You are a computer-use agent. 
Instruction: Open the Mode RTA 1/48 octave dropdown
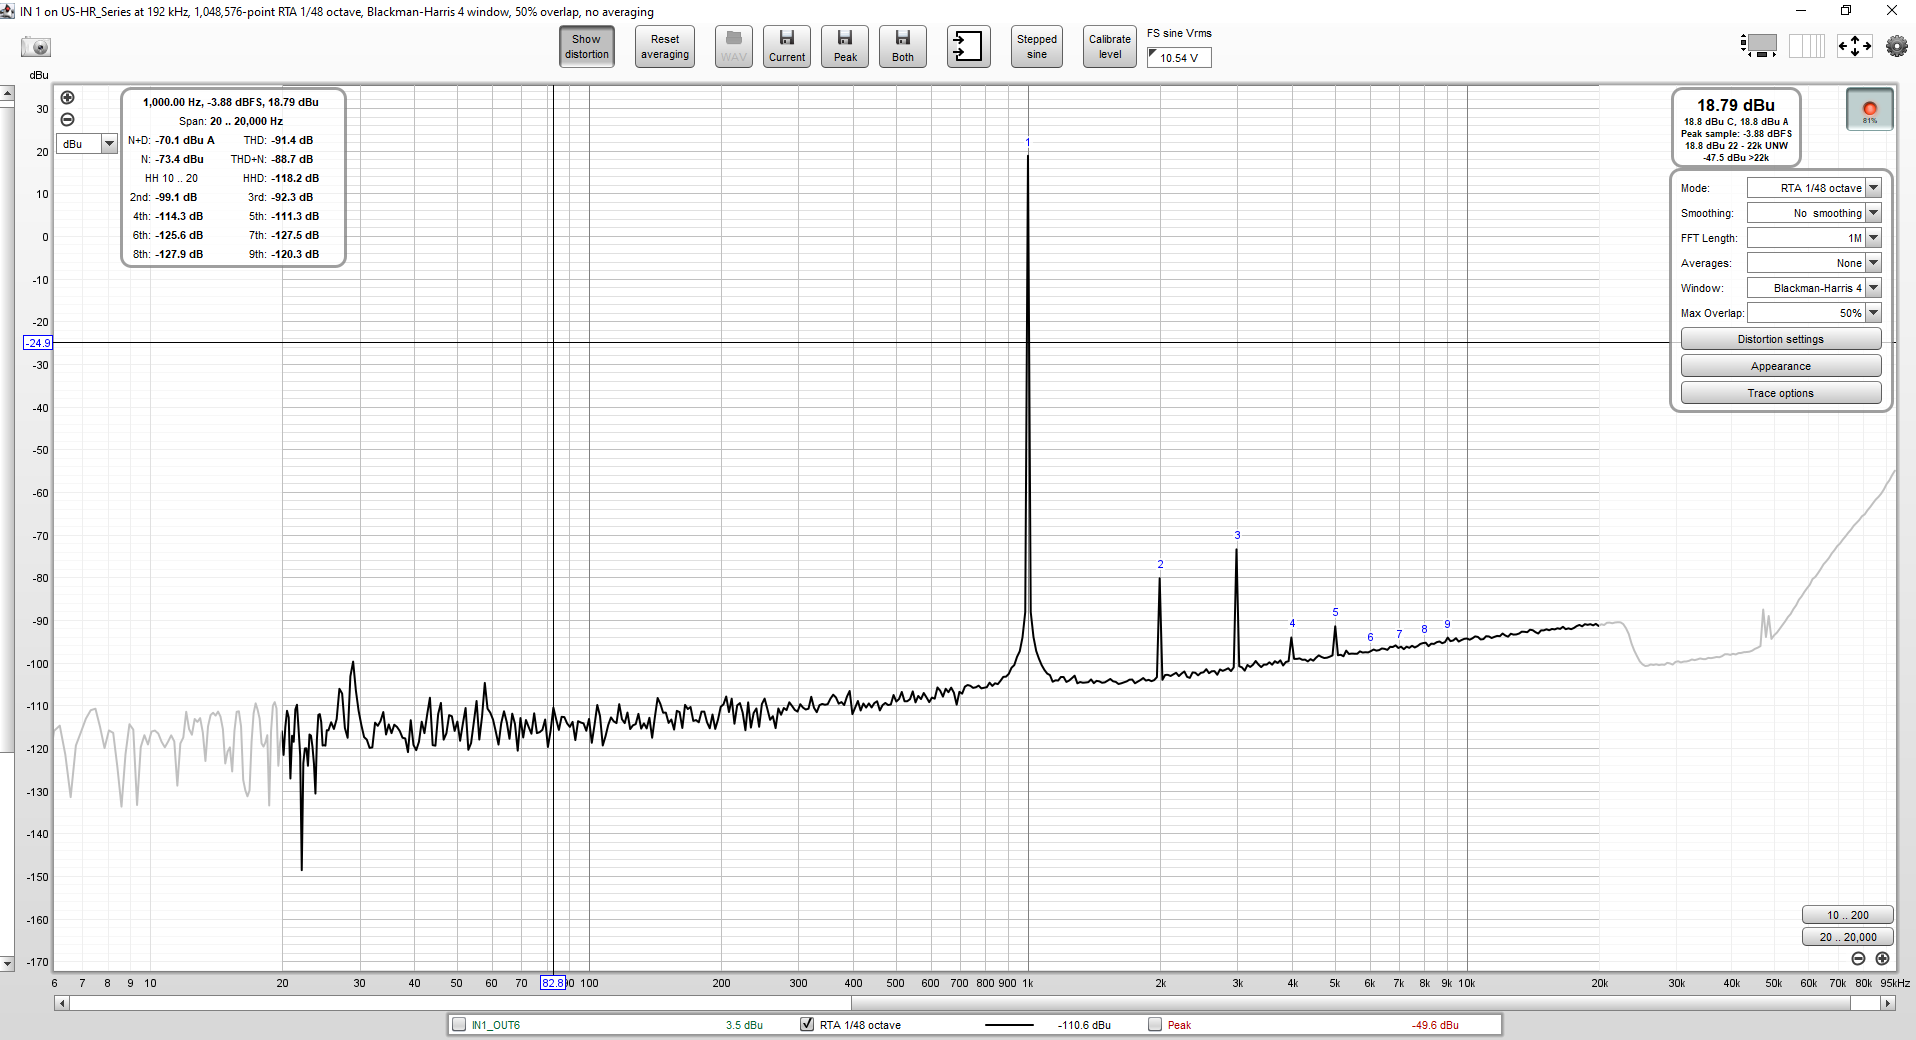click(1814, 188)
